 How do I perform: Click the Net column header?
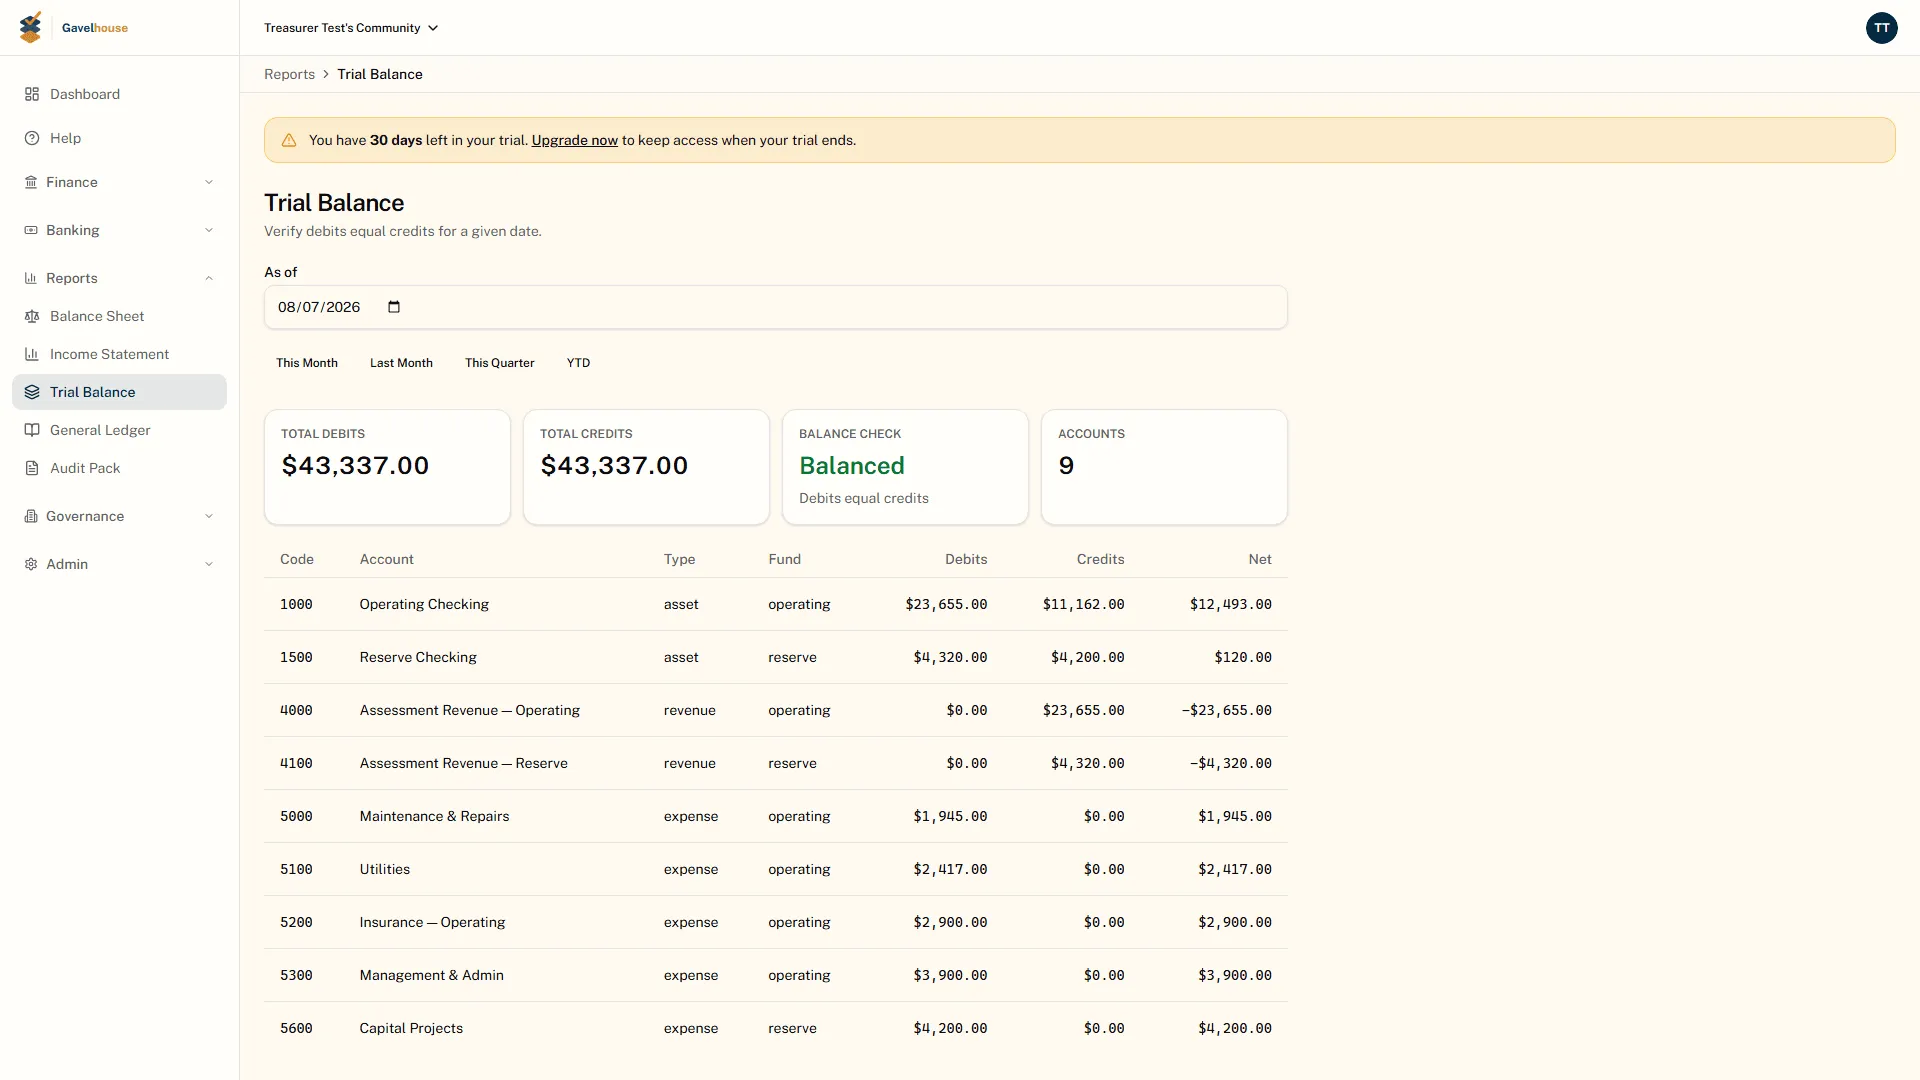pyautogui.click(x=1260, y=559)
